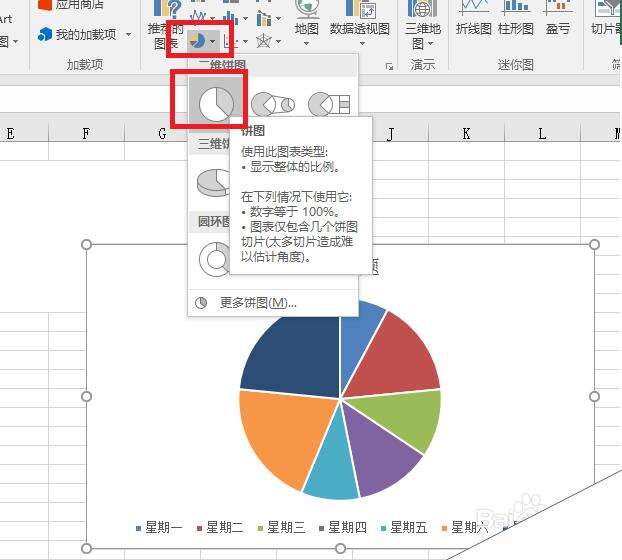Image resolution: width=622 pixels, height=560 pixels.
Task: Select the 星期四 legend entry
Action: (x=343, y=527)
